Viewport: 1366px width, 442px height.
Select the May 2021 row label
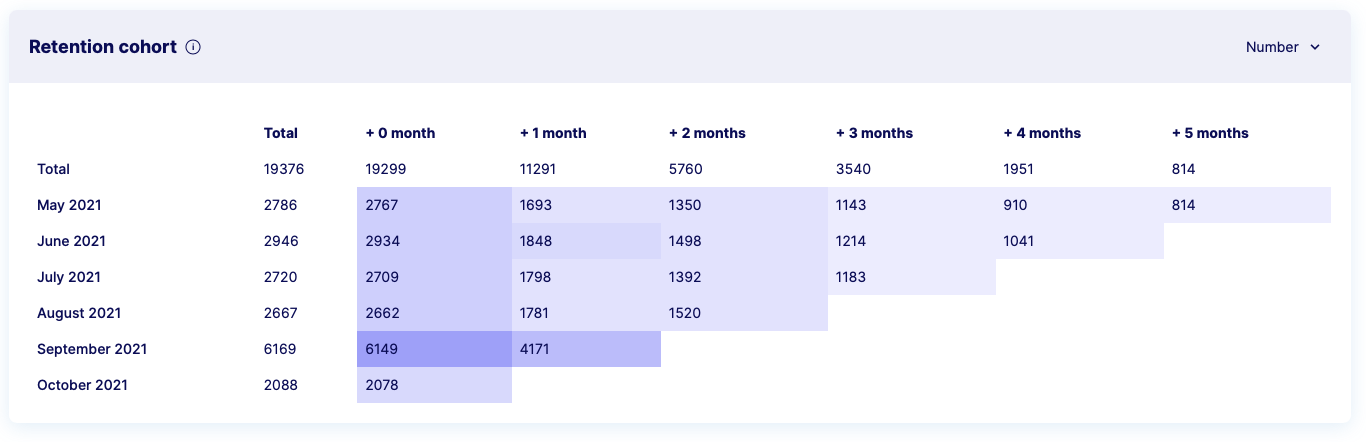tap(69, 205)
